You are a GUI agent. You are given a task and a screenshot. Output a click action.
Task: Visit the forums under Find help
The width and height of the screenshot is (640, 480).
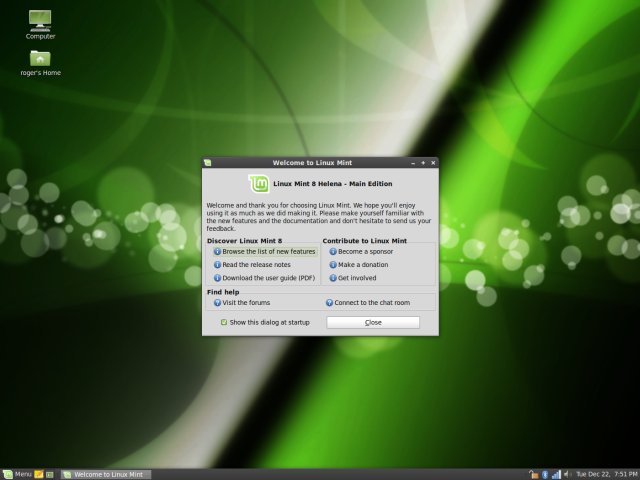coord(246,302)
